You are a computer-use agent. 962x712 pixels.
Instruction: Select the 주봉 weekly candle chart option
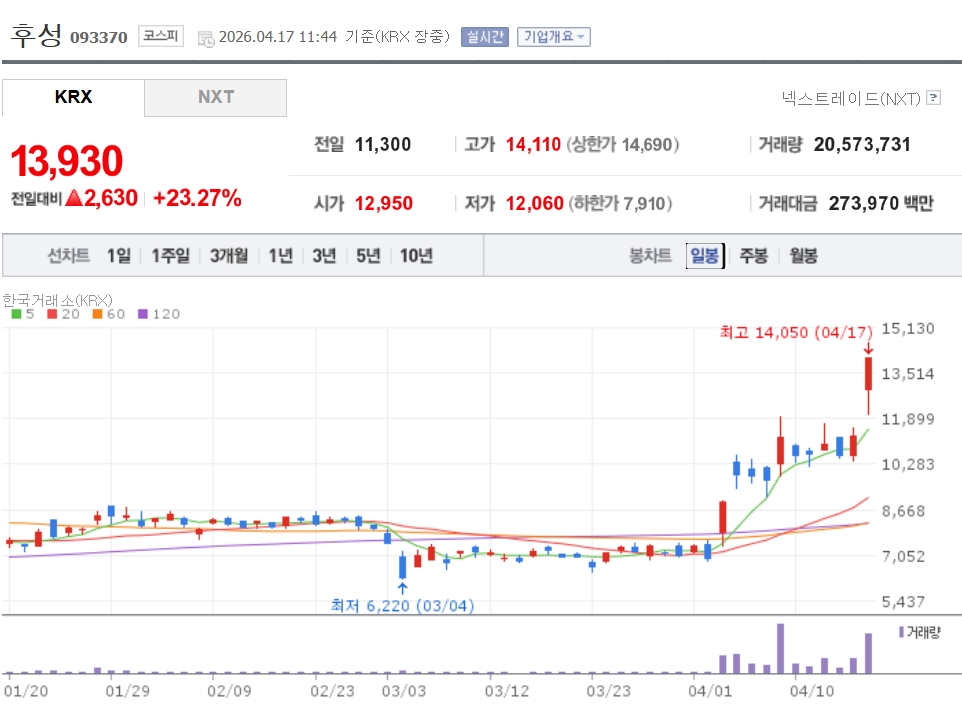point(753,256)
